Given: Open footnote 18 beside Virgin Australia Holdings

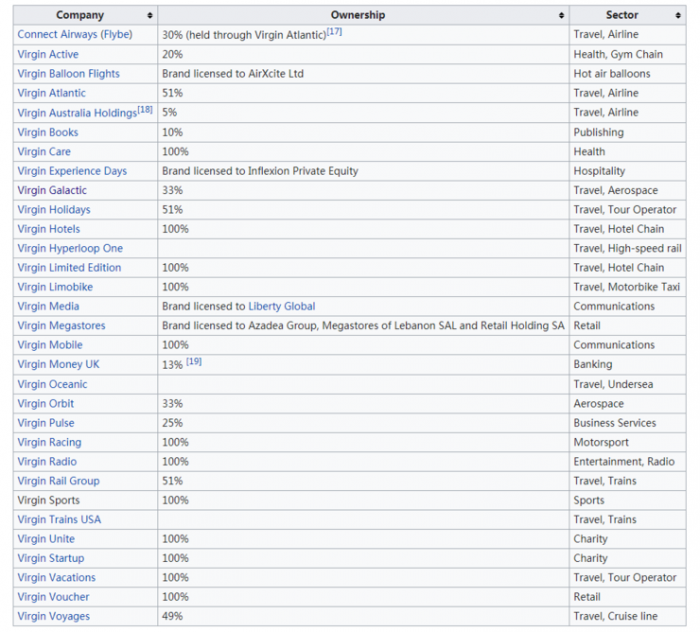Looking at the screenshot, I should tap(145, 109).
